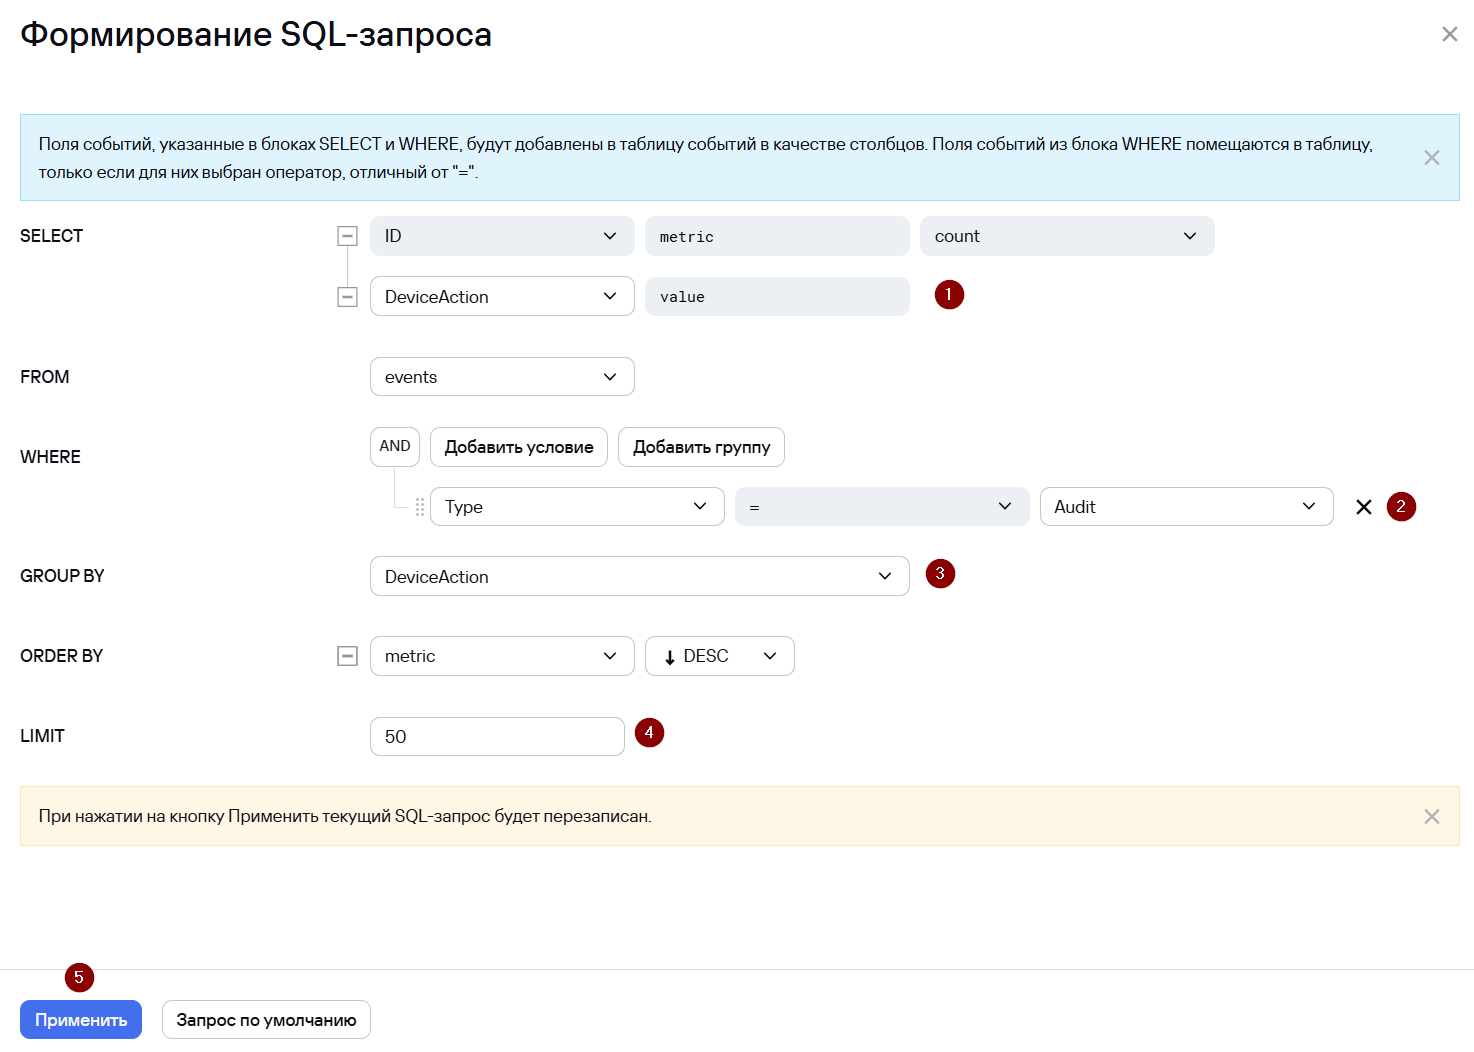
Task: Delete the Type = Audit condition
Action: (x=1363, y=507)
